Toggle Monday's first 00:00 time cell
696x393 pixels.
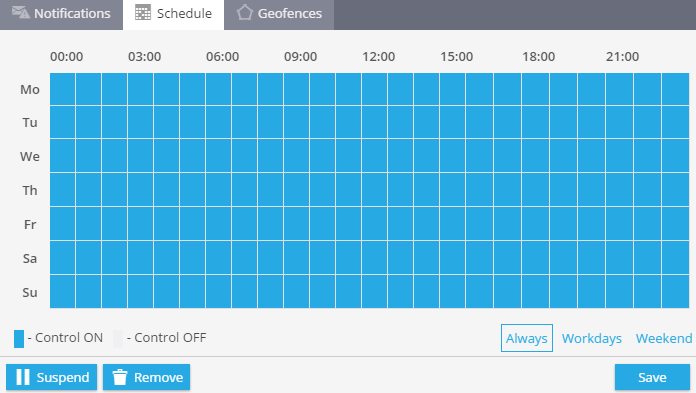63,89
